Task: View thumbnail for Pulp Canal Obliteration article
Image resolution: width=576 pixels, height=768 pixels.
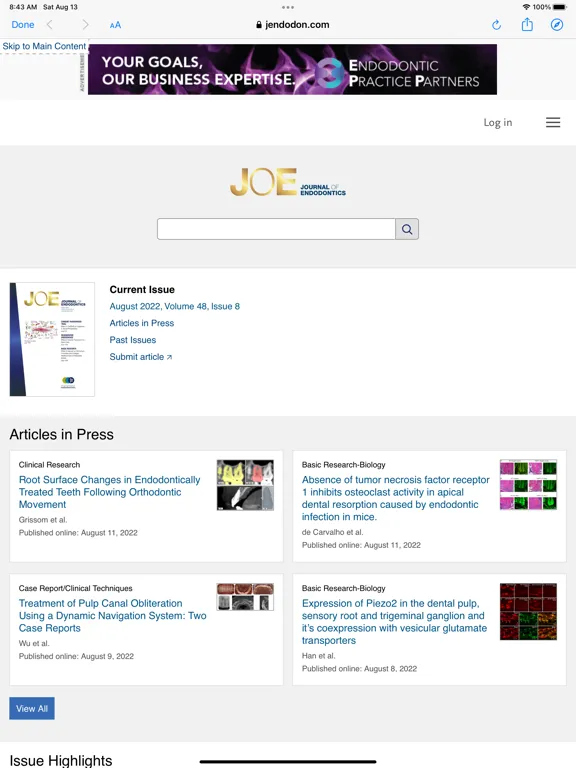Action: (x=245, y=597)
